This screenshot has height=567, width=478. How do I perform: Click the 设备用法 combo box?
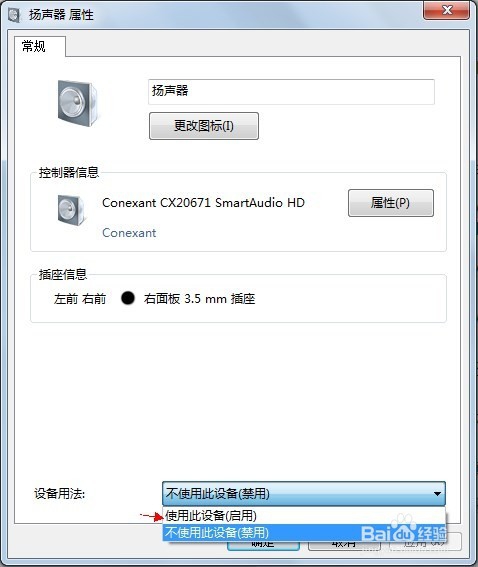(x=304, y=493)
